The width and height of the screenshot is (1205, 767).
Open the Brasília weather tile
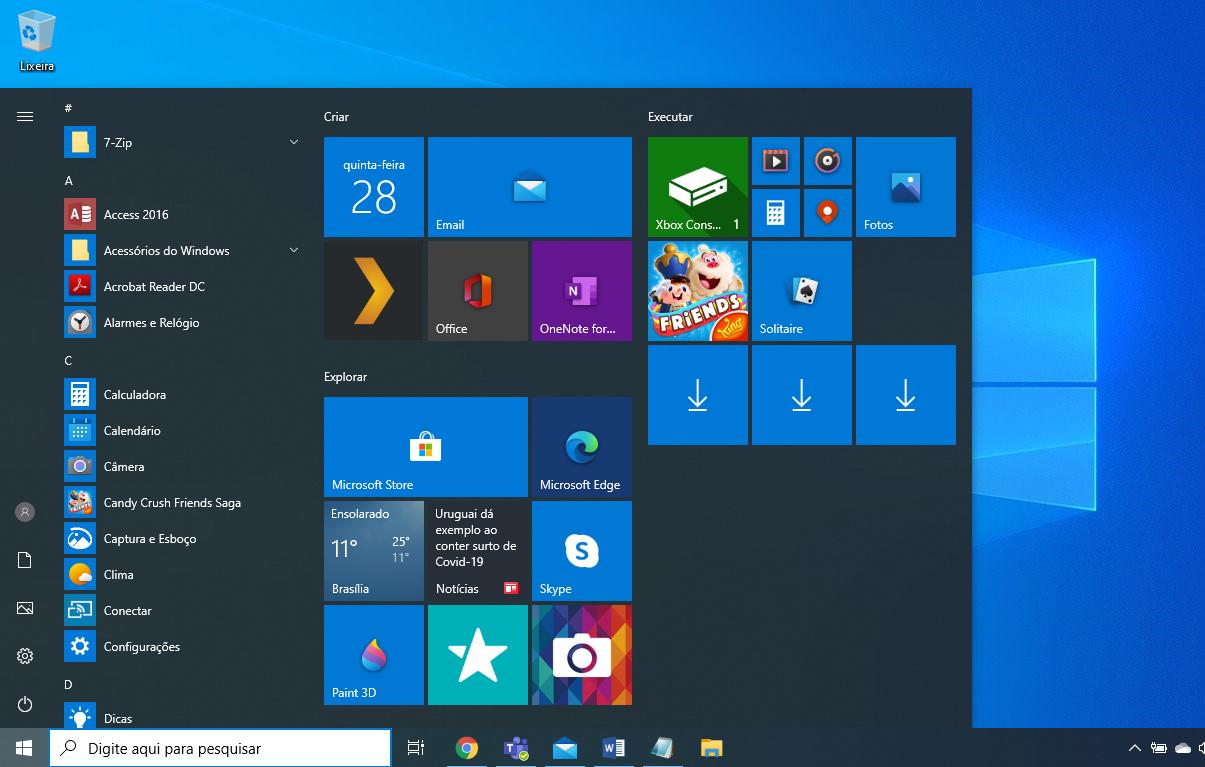[374, 551]
